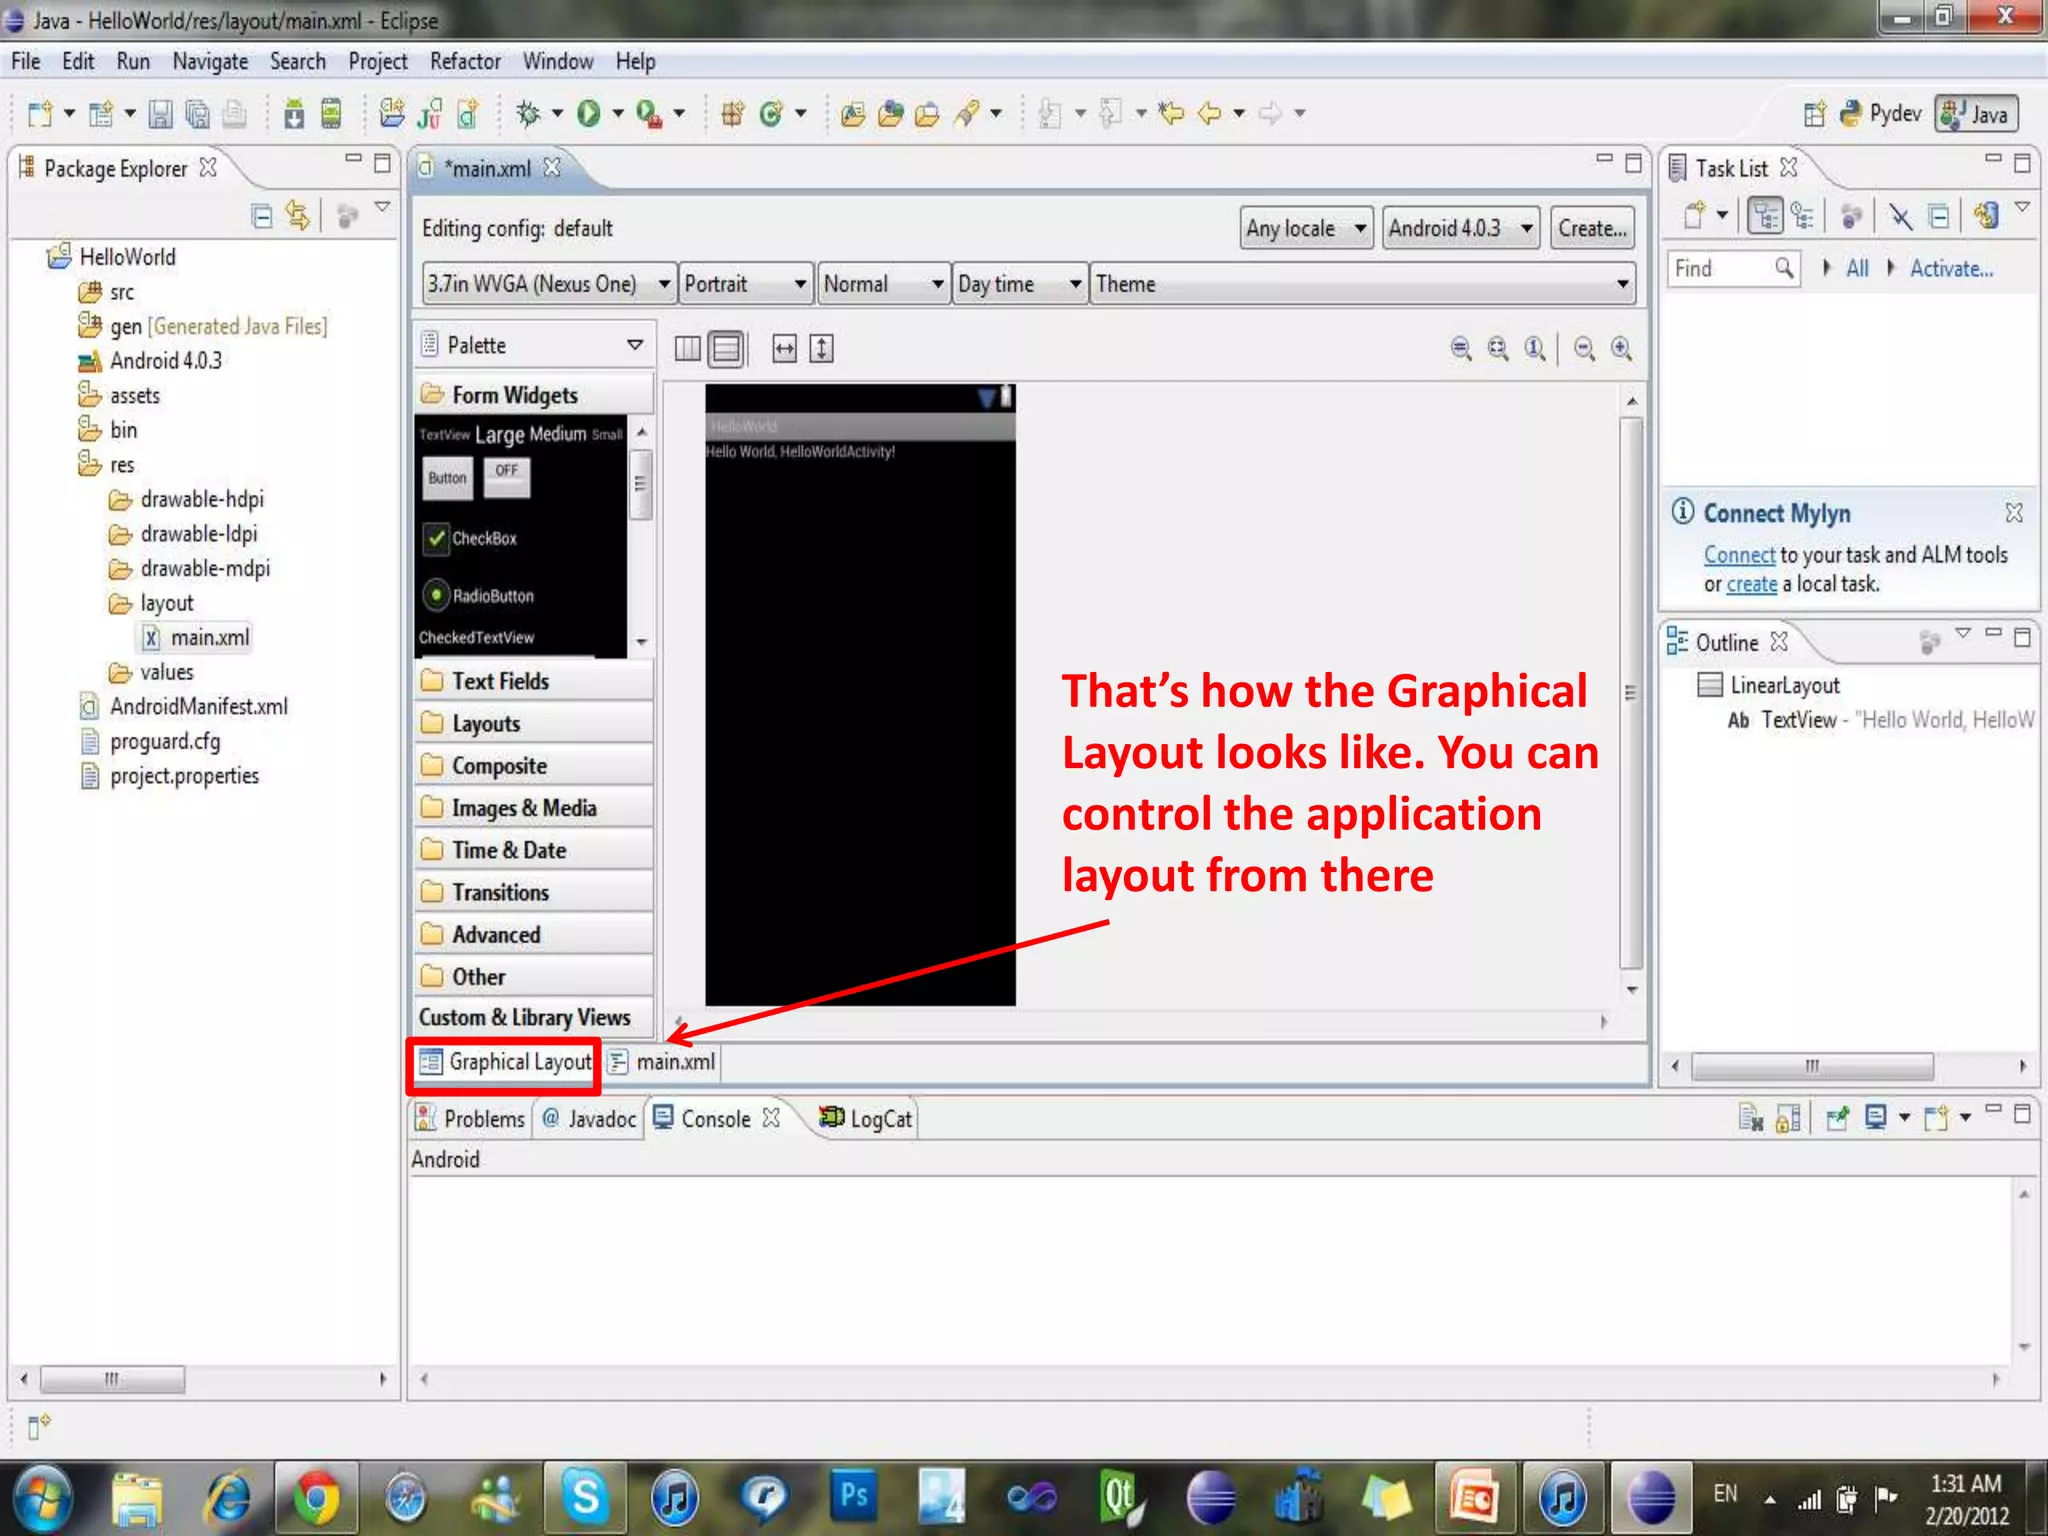Open the 3.7in WVGA (Nexus One) device dropdown

(549, 284)
